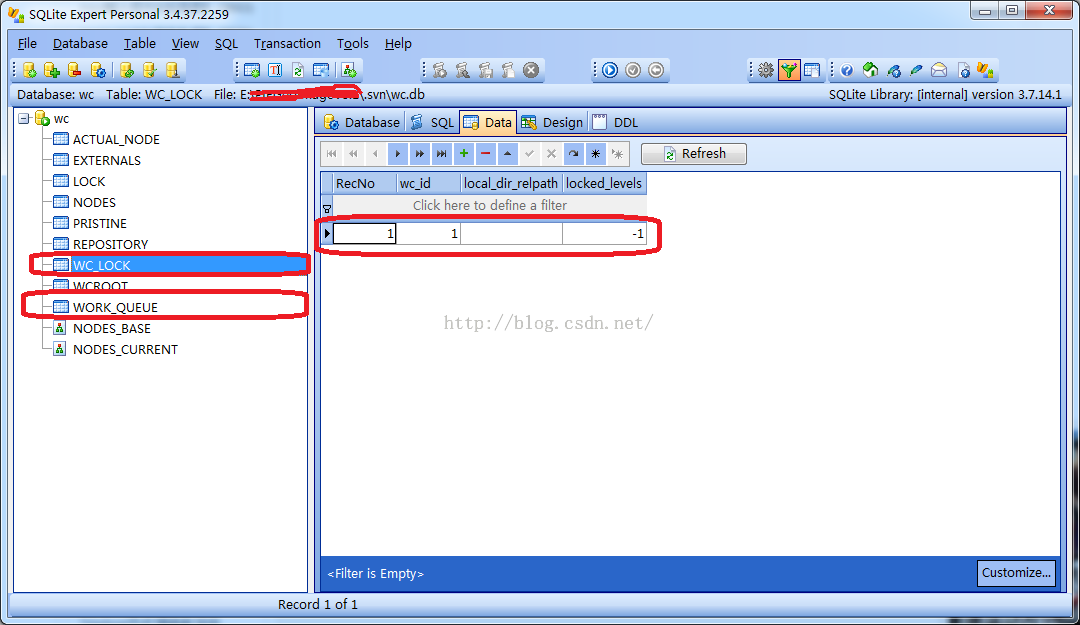
Task: Click the Execute SQL play icon
Action: 609,70
